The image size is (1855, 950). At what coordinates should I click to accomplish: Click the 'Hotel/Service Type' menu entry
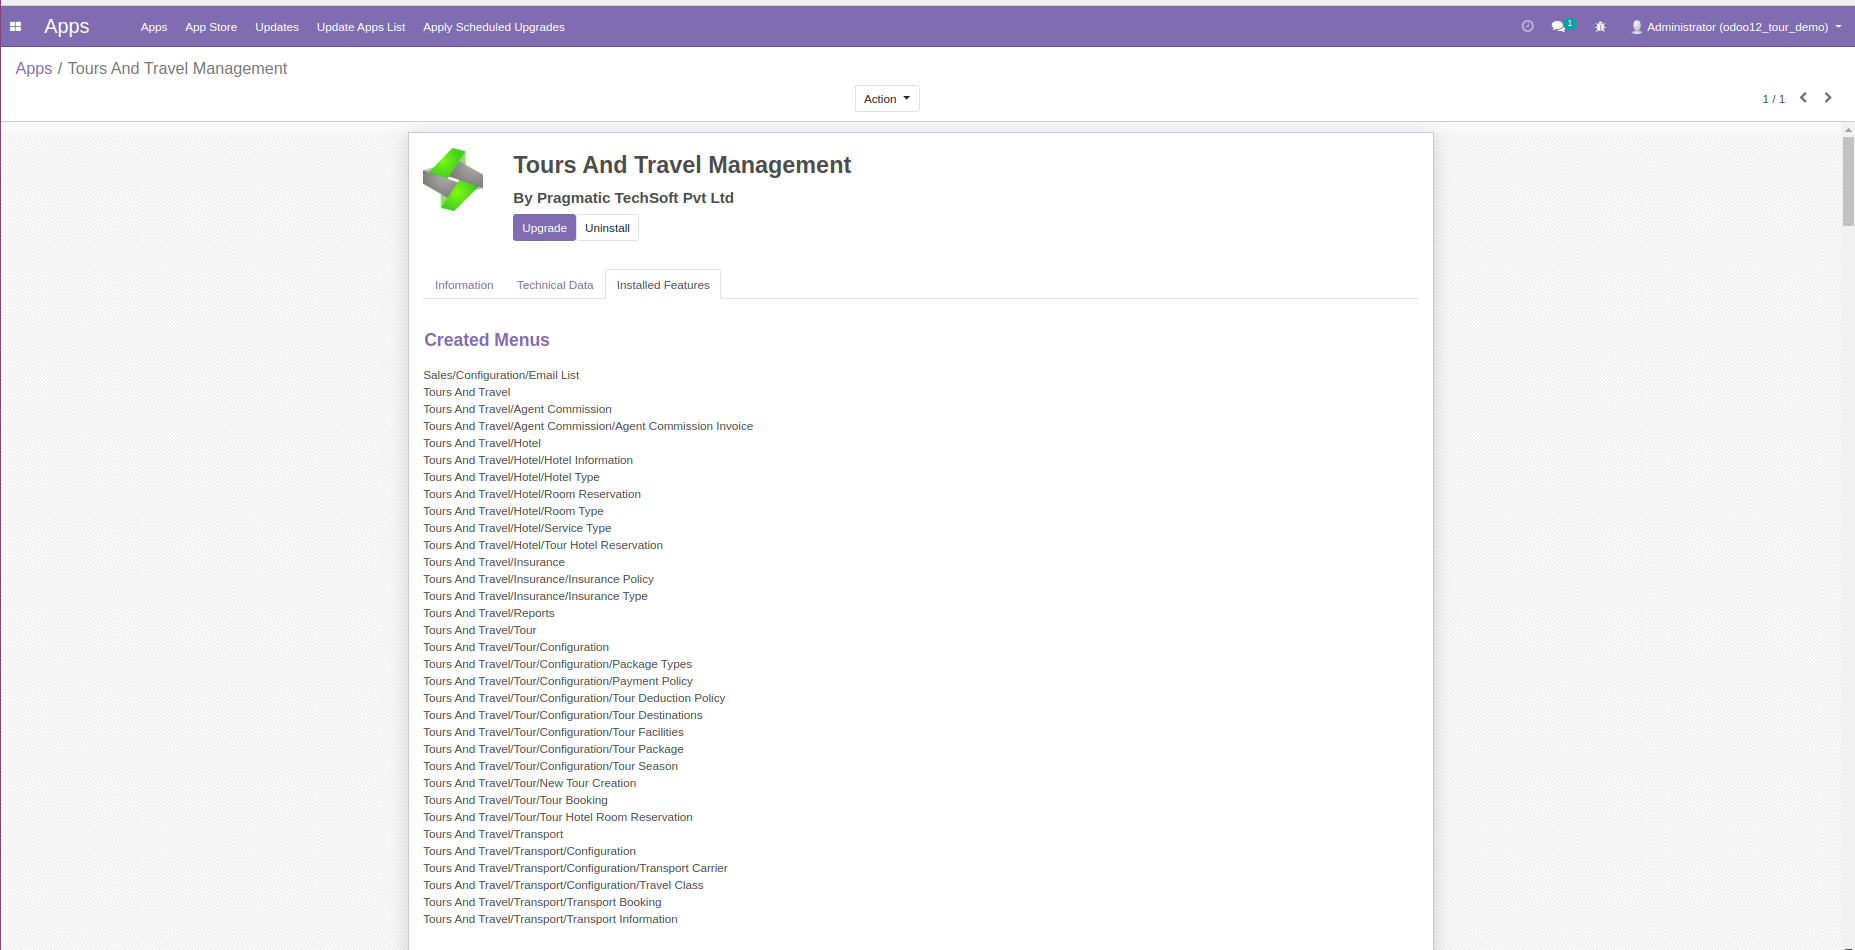pos(517,528)
